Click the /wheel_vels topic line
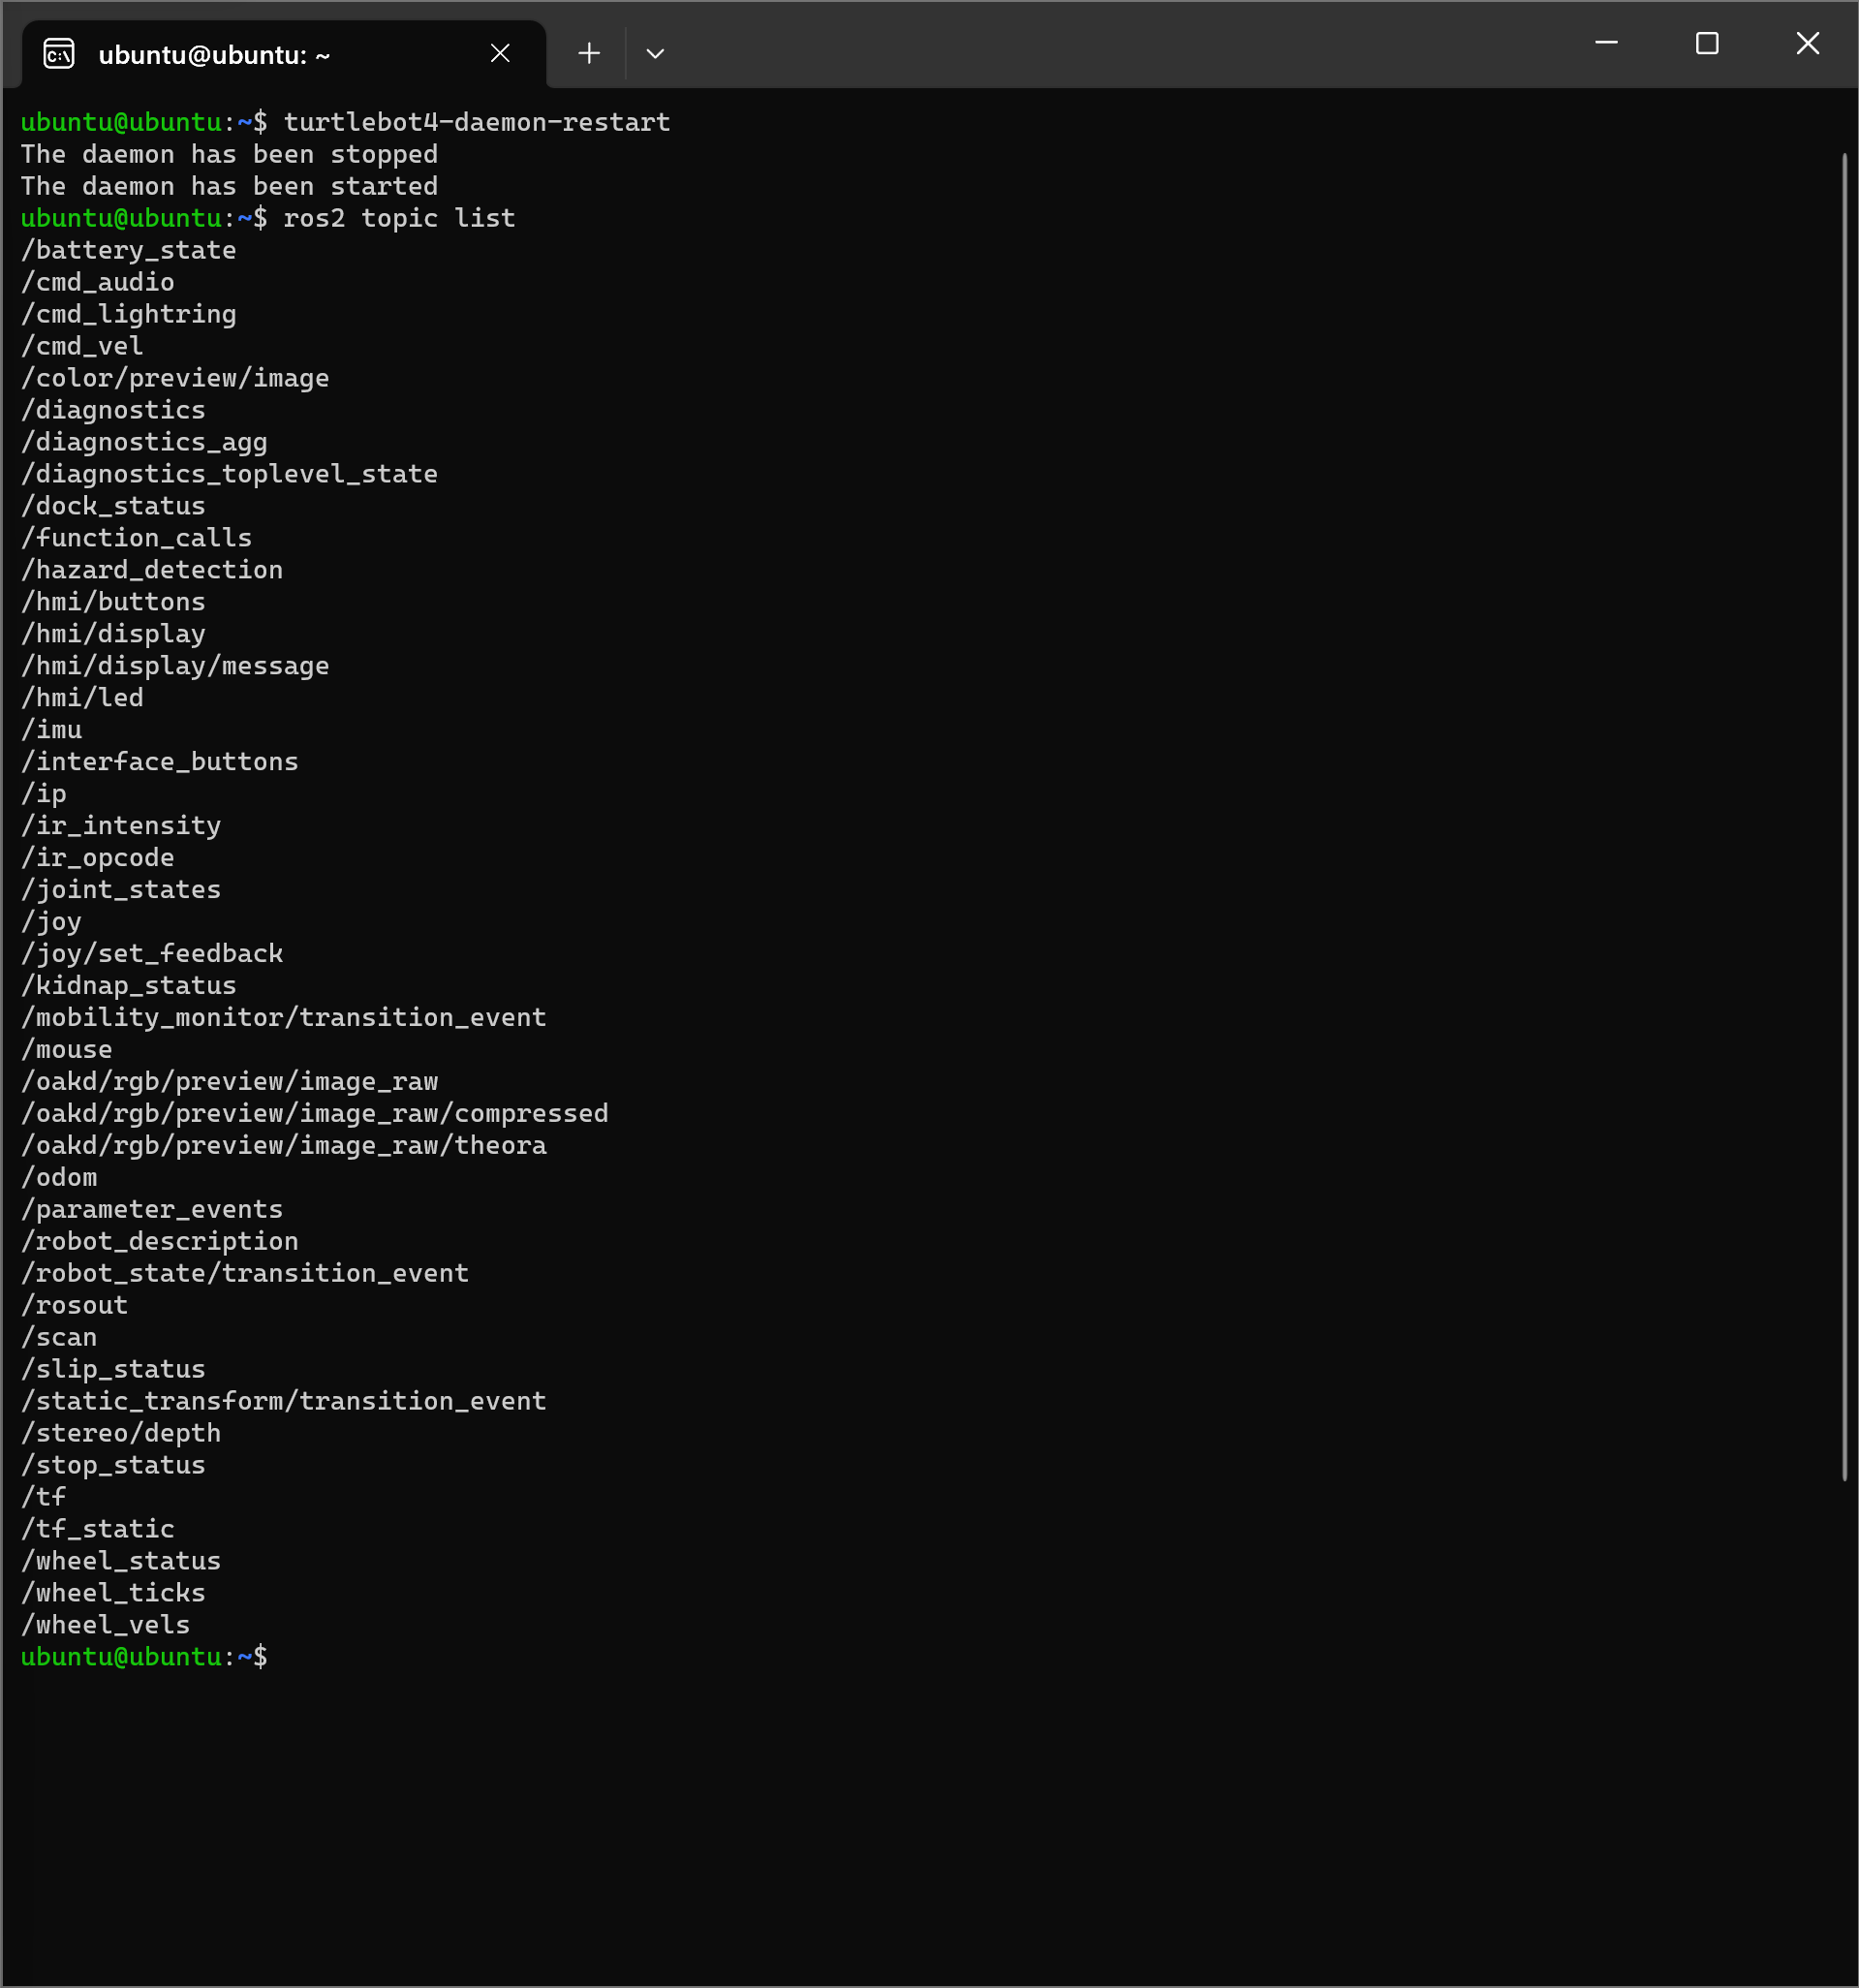 pos(104,1624)
